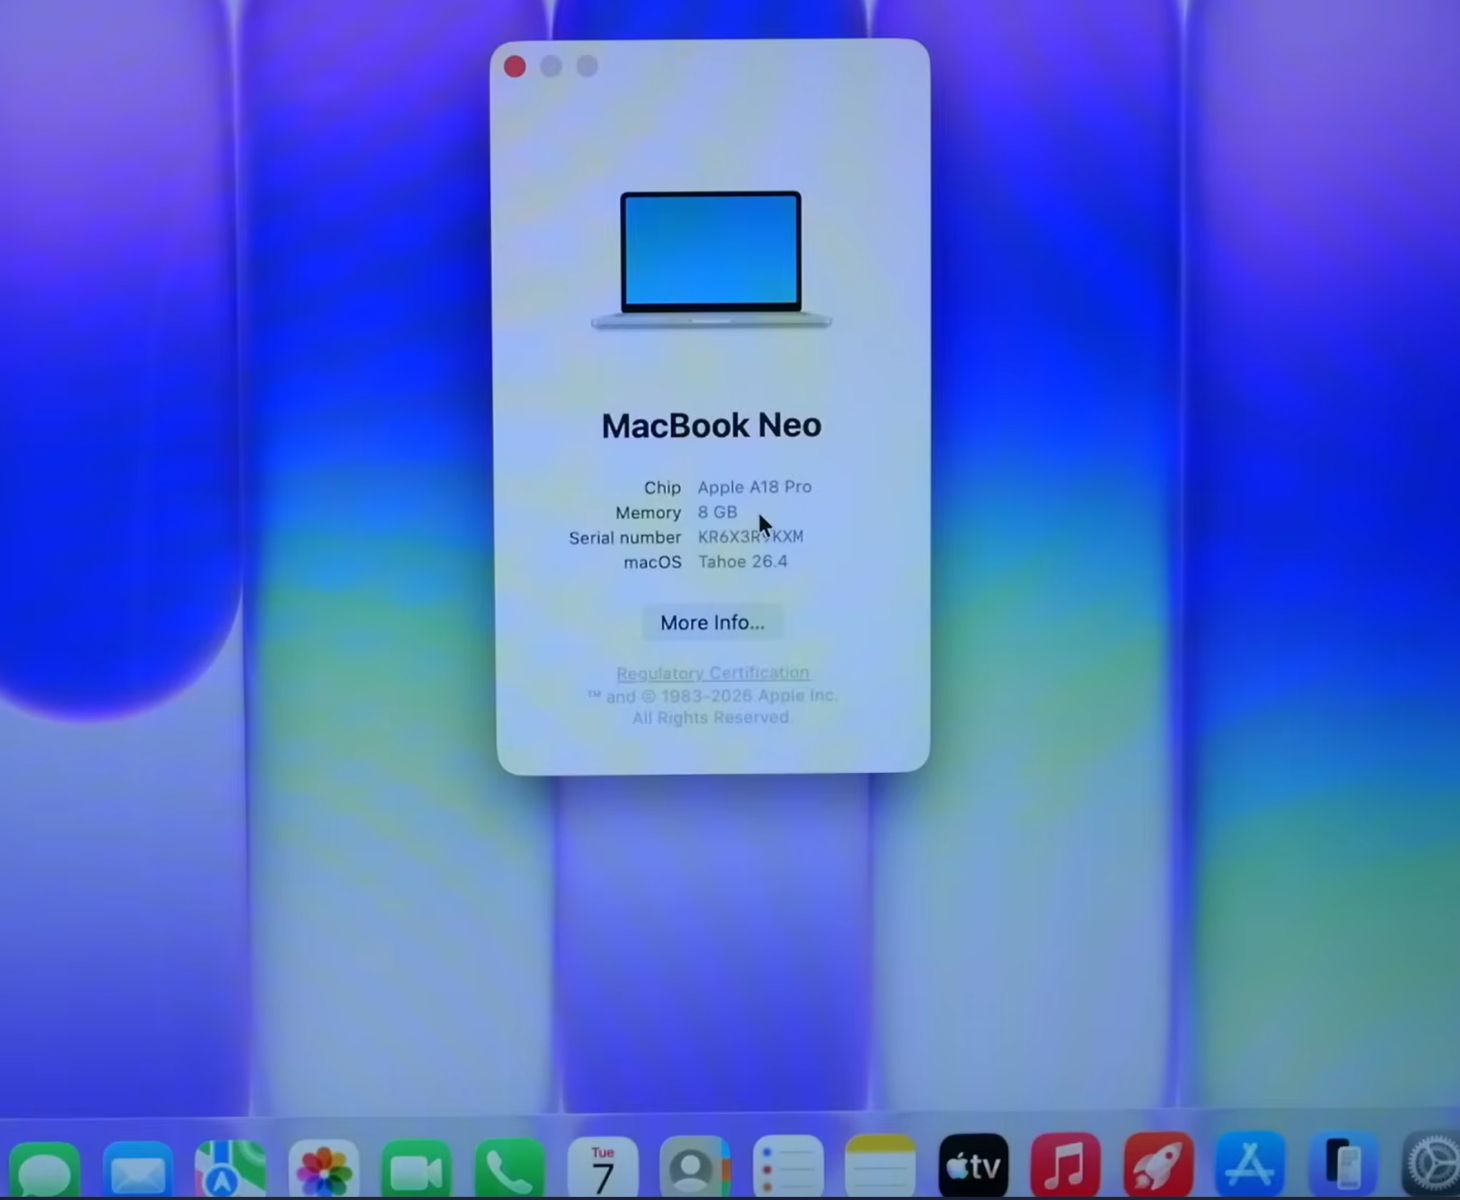Open the App Store icon
This screenshot has width=1460, height=1200.
coord(1250,1166)
